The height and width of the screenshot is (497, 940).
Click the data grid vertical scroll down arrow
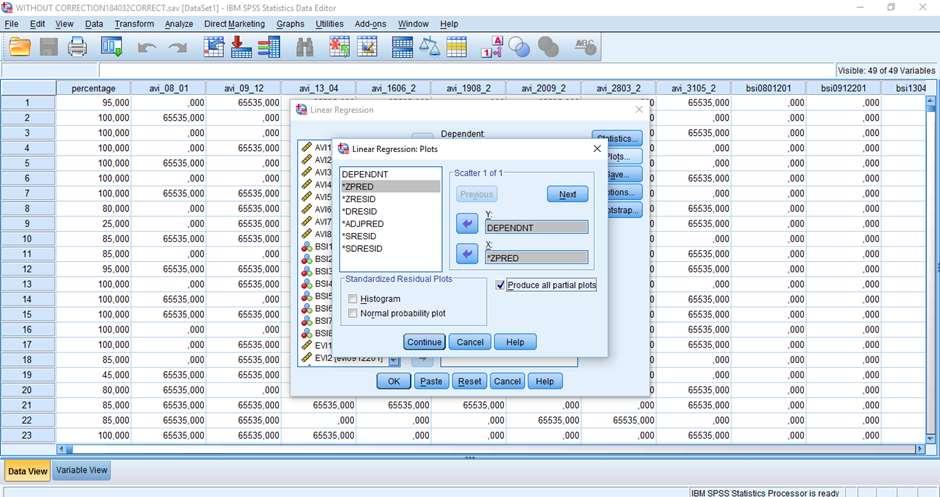point(930,439)
